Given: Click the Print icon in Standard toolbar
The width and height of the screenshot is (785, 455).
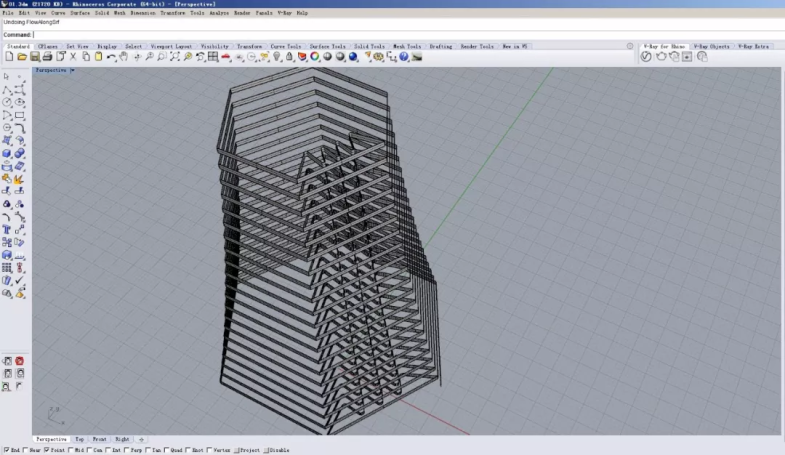Looking at the screenshot, I should (x=47, y=57).
